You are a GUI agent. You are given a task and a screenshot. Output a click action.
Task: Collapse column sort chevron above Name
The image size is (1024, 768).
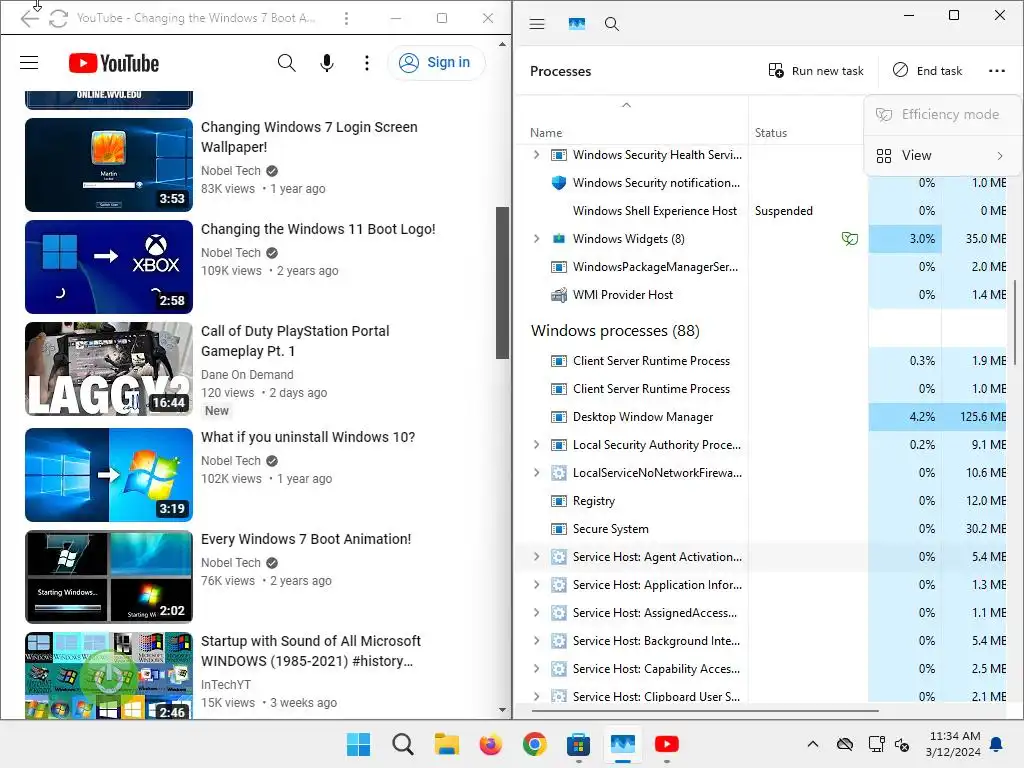[x=626, y=105]
